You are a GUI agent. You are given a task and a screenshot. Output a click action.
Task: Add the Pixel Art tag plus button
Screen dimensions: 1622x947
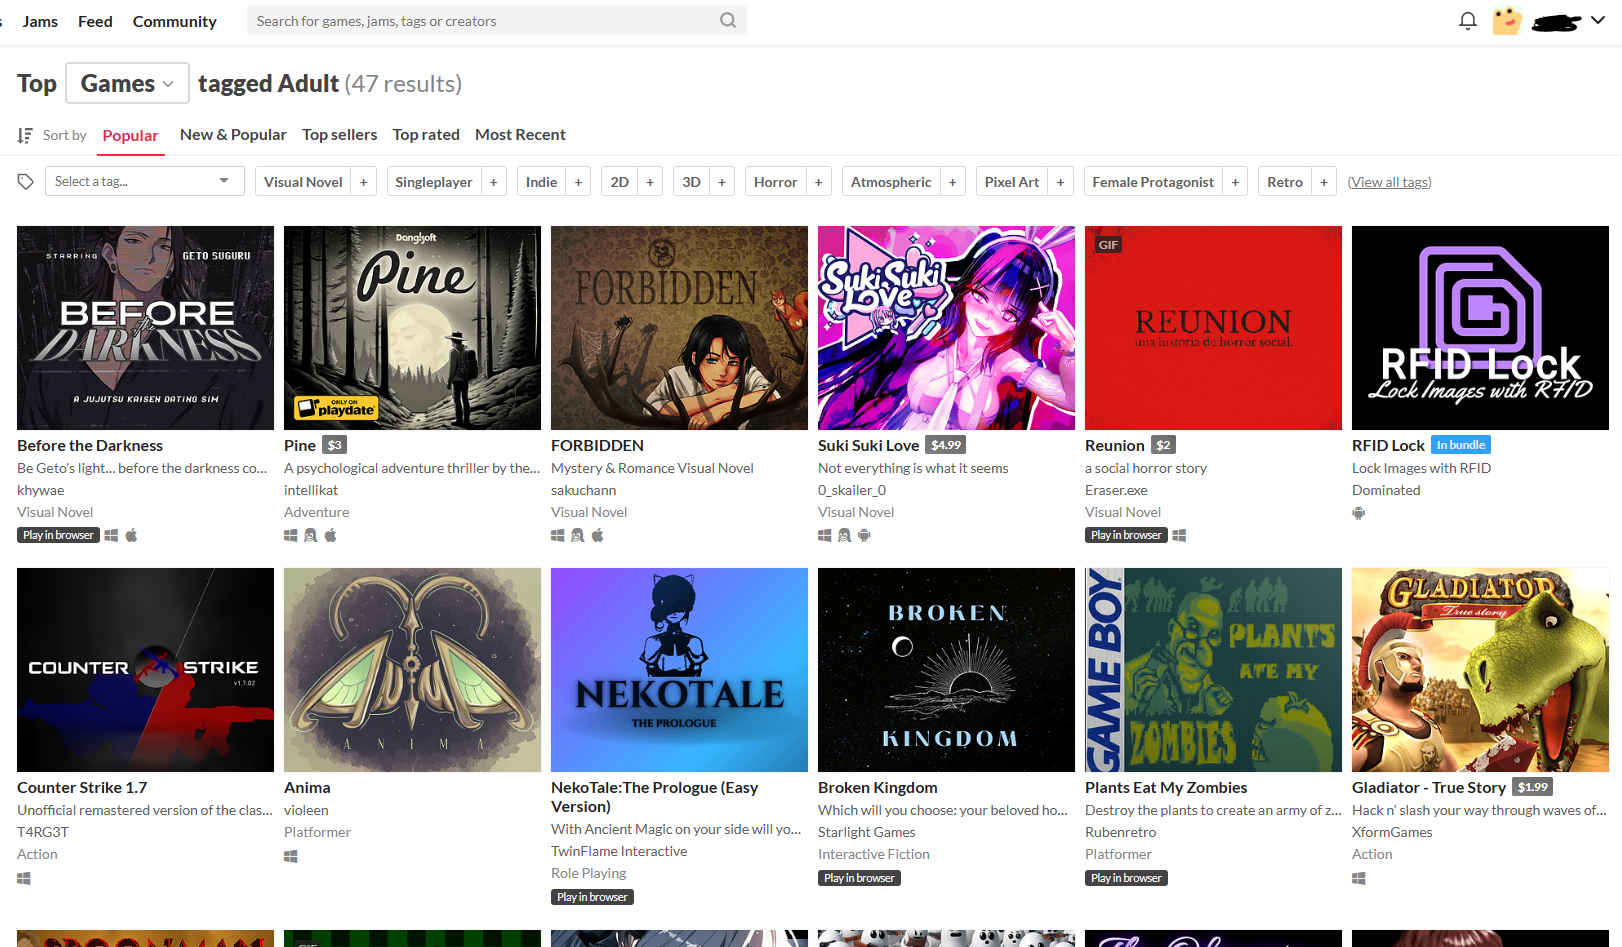pyautogui.click(x=1060, y=182)
